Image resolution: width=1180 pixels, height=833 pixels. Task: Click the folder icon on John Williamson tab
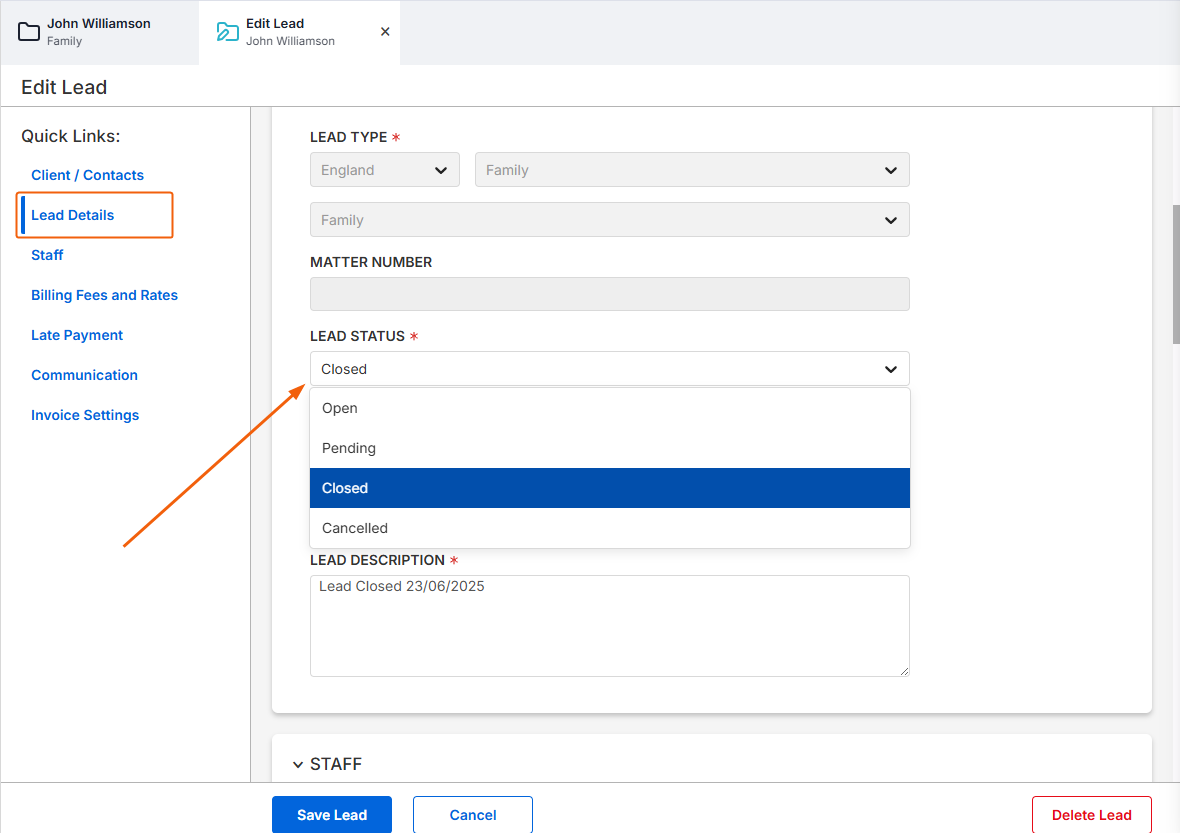tap(29, 32)
